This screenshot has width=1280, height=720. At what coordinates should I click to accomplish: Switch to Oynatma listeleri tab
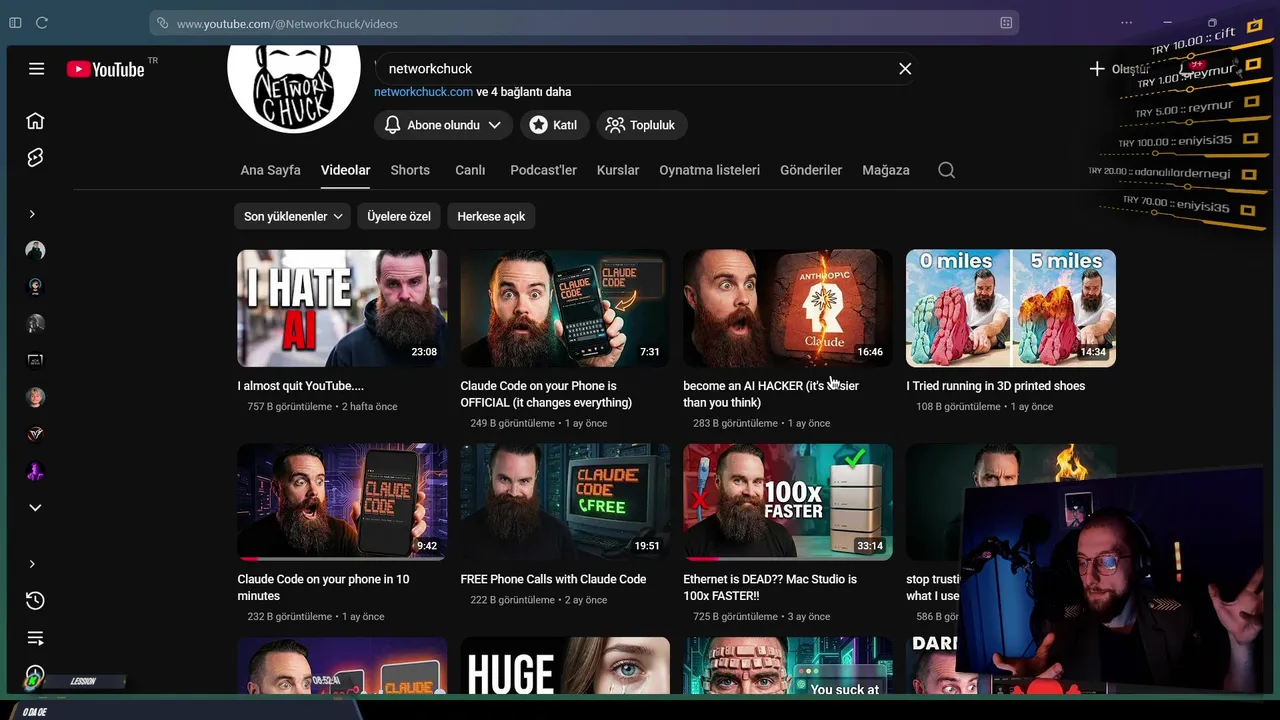pos(709,170)
